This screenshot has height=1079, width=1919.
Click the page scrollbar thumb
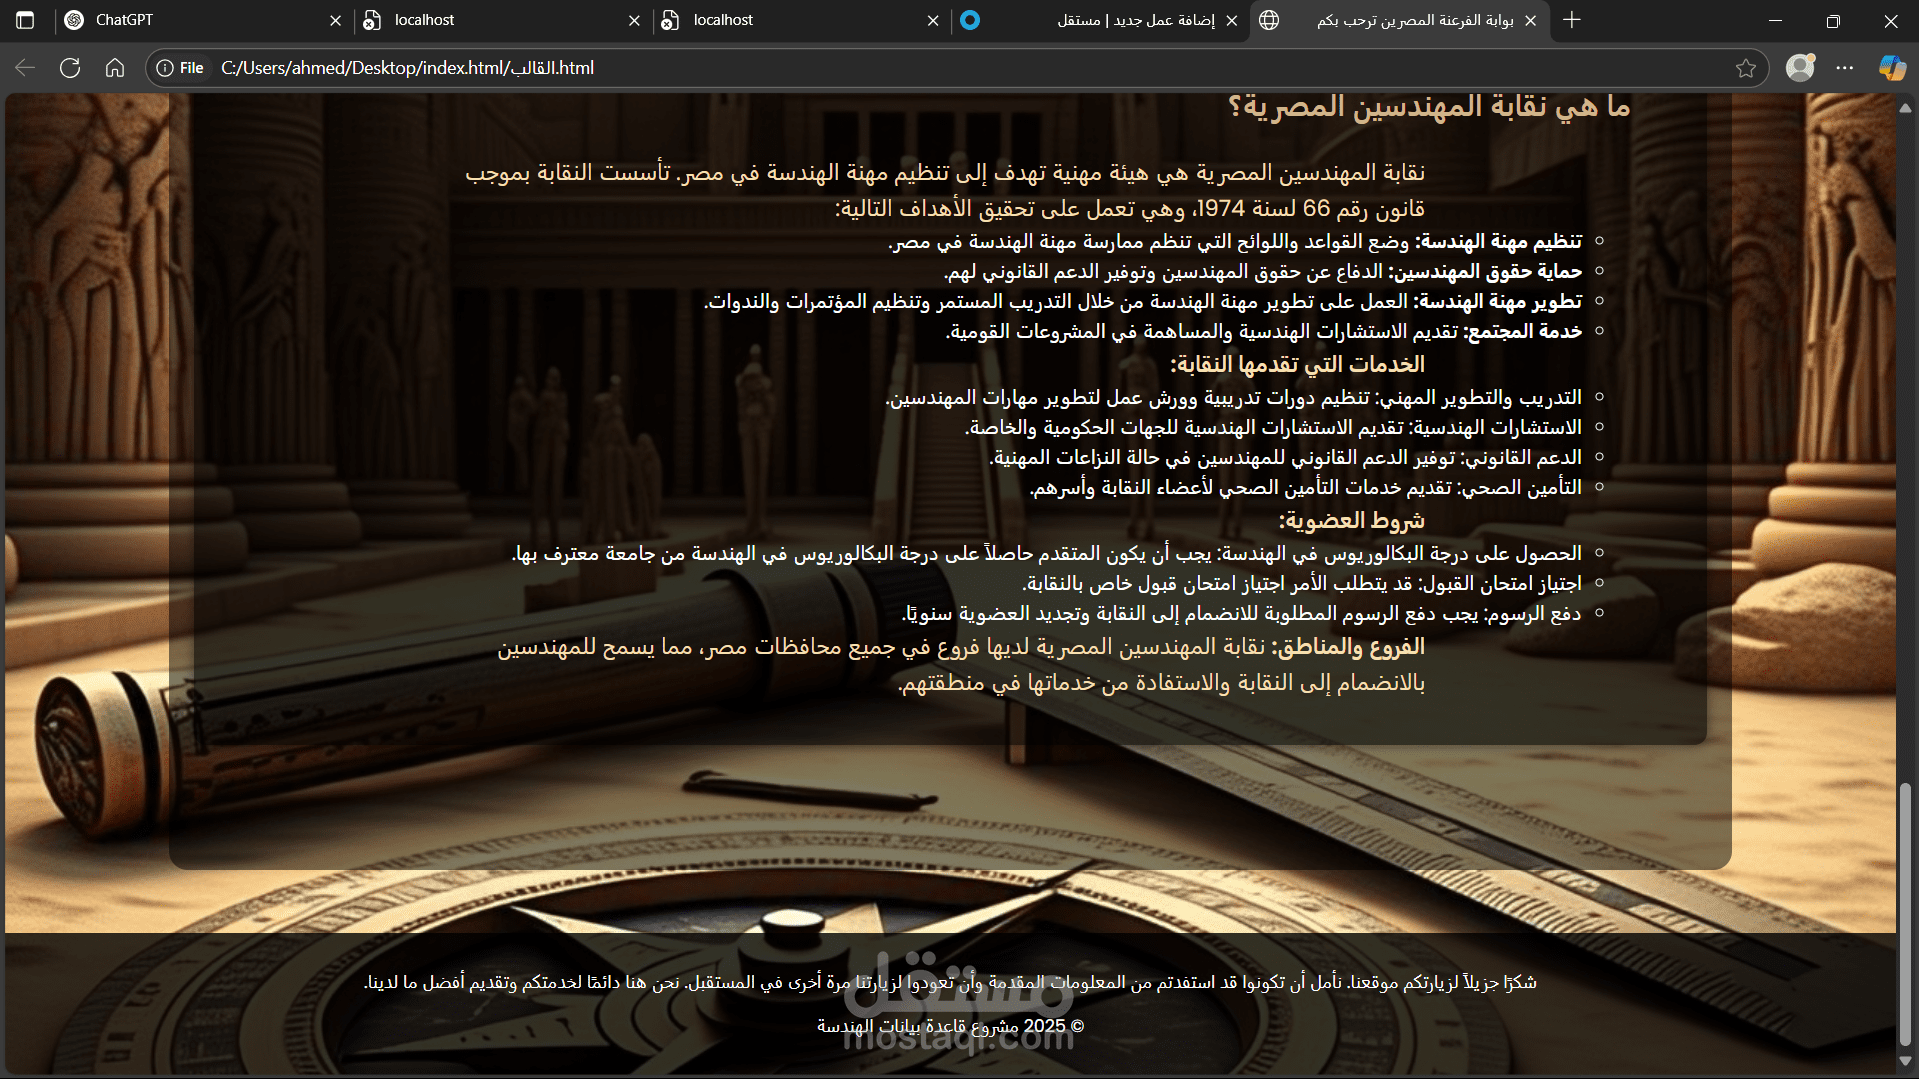[1906, 913]
